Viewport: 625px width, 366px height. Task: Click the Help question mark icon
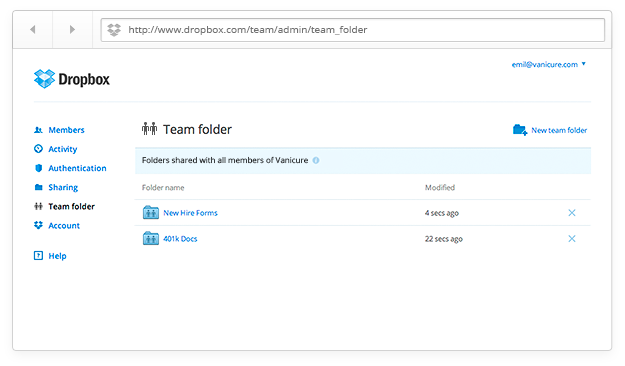[x=38, y=256]
